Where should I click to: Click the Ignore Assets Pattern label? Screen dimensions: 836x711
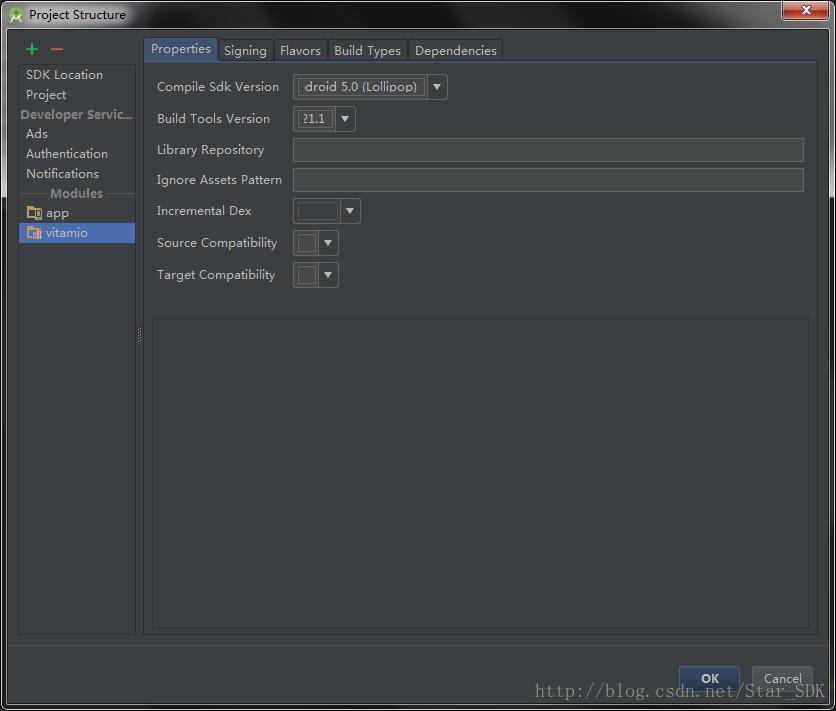pyautogui.click(x=219, y=180)
